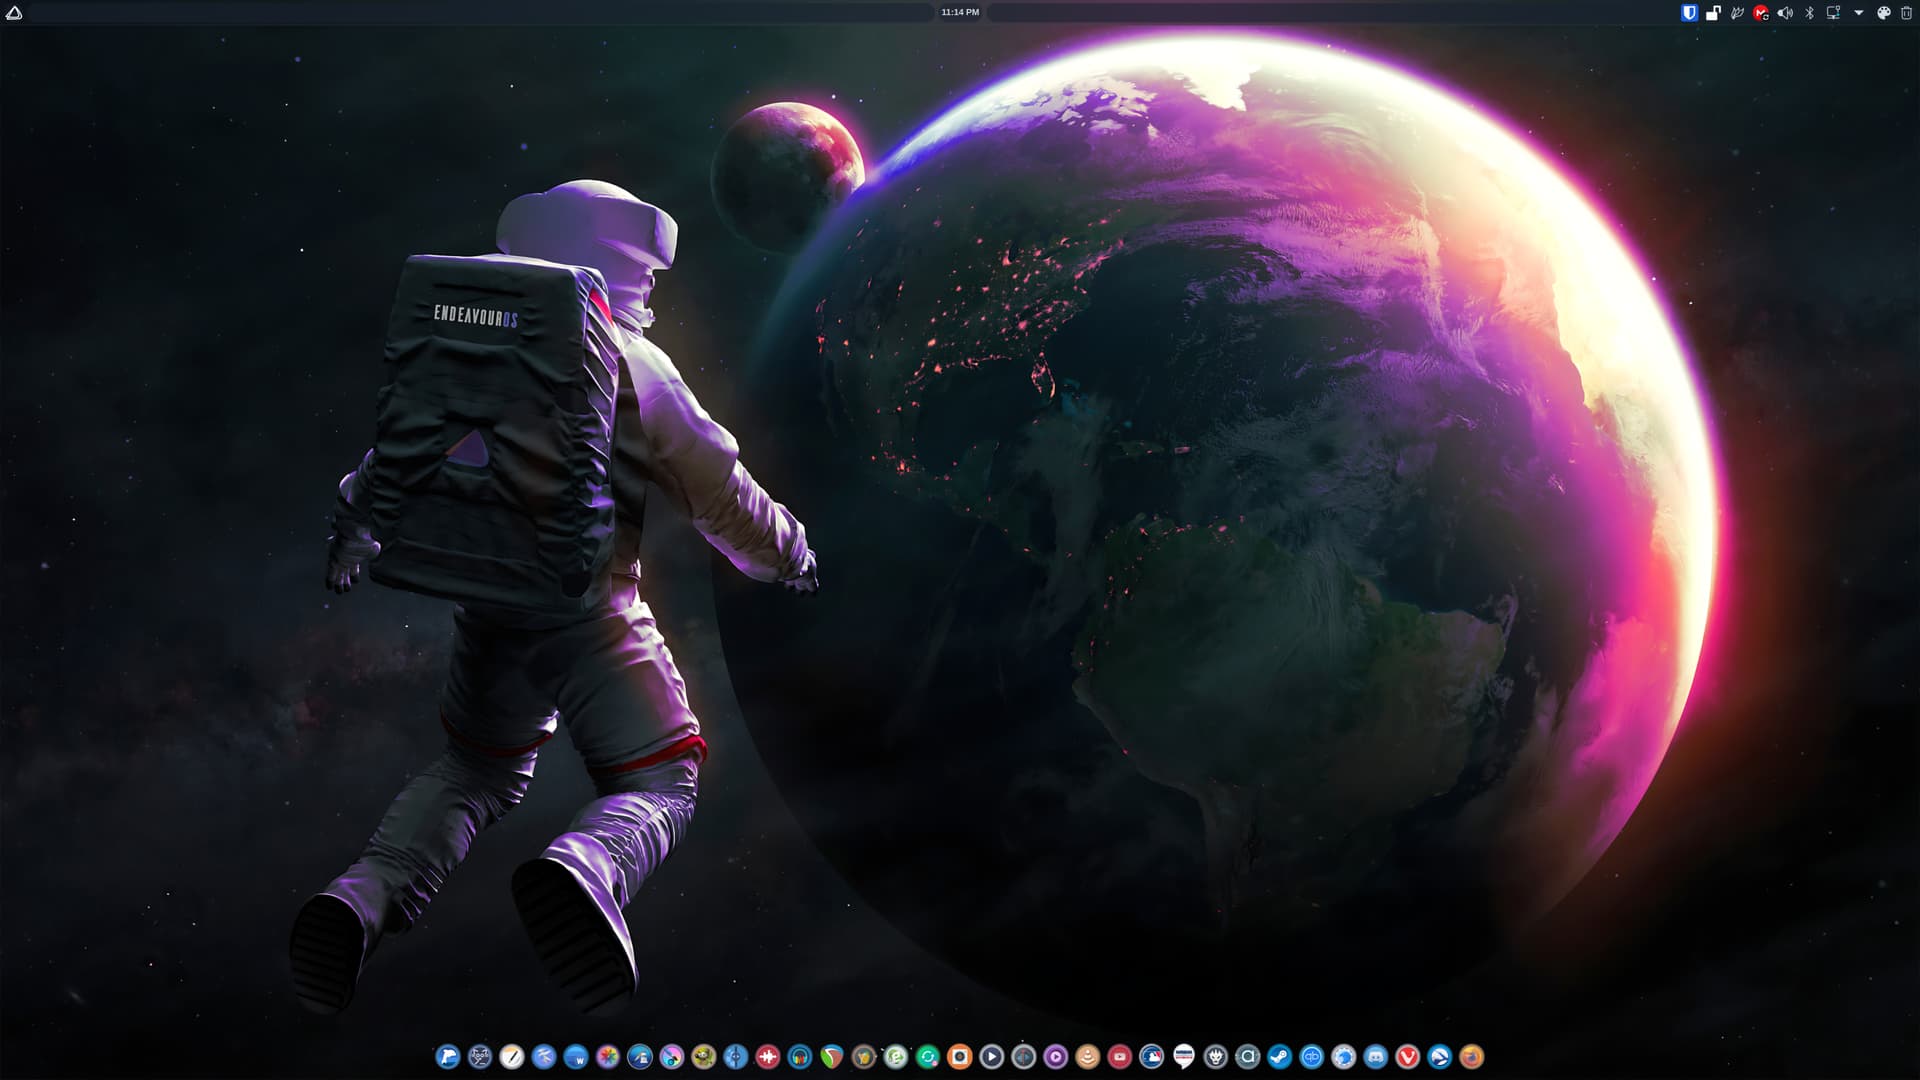Open the qBittorrent dock icon
The height and width of the screenshot is (1080, 1920).
1312,1056
